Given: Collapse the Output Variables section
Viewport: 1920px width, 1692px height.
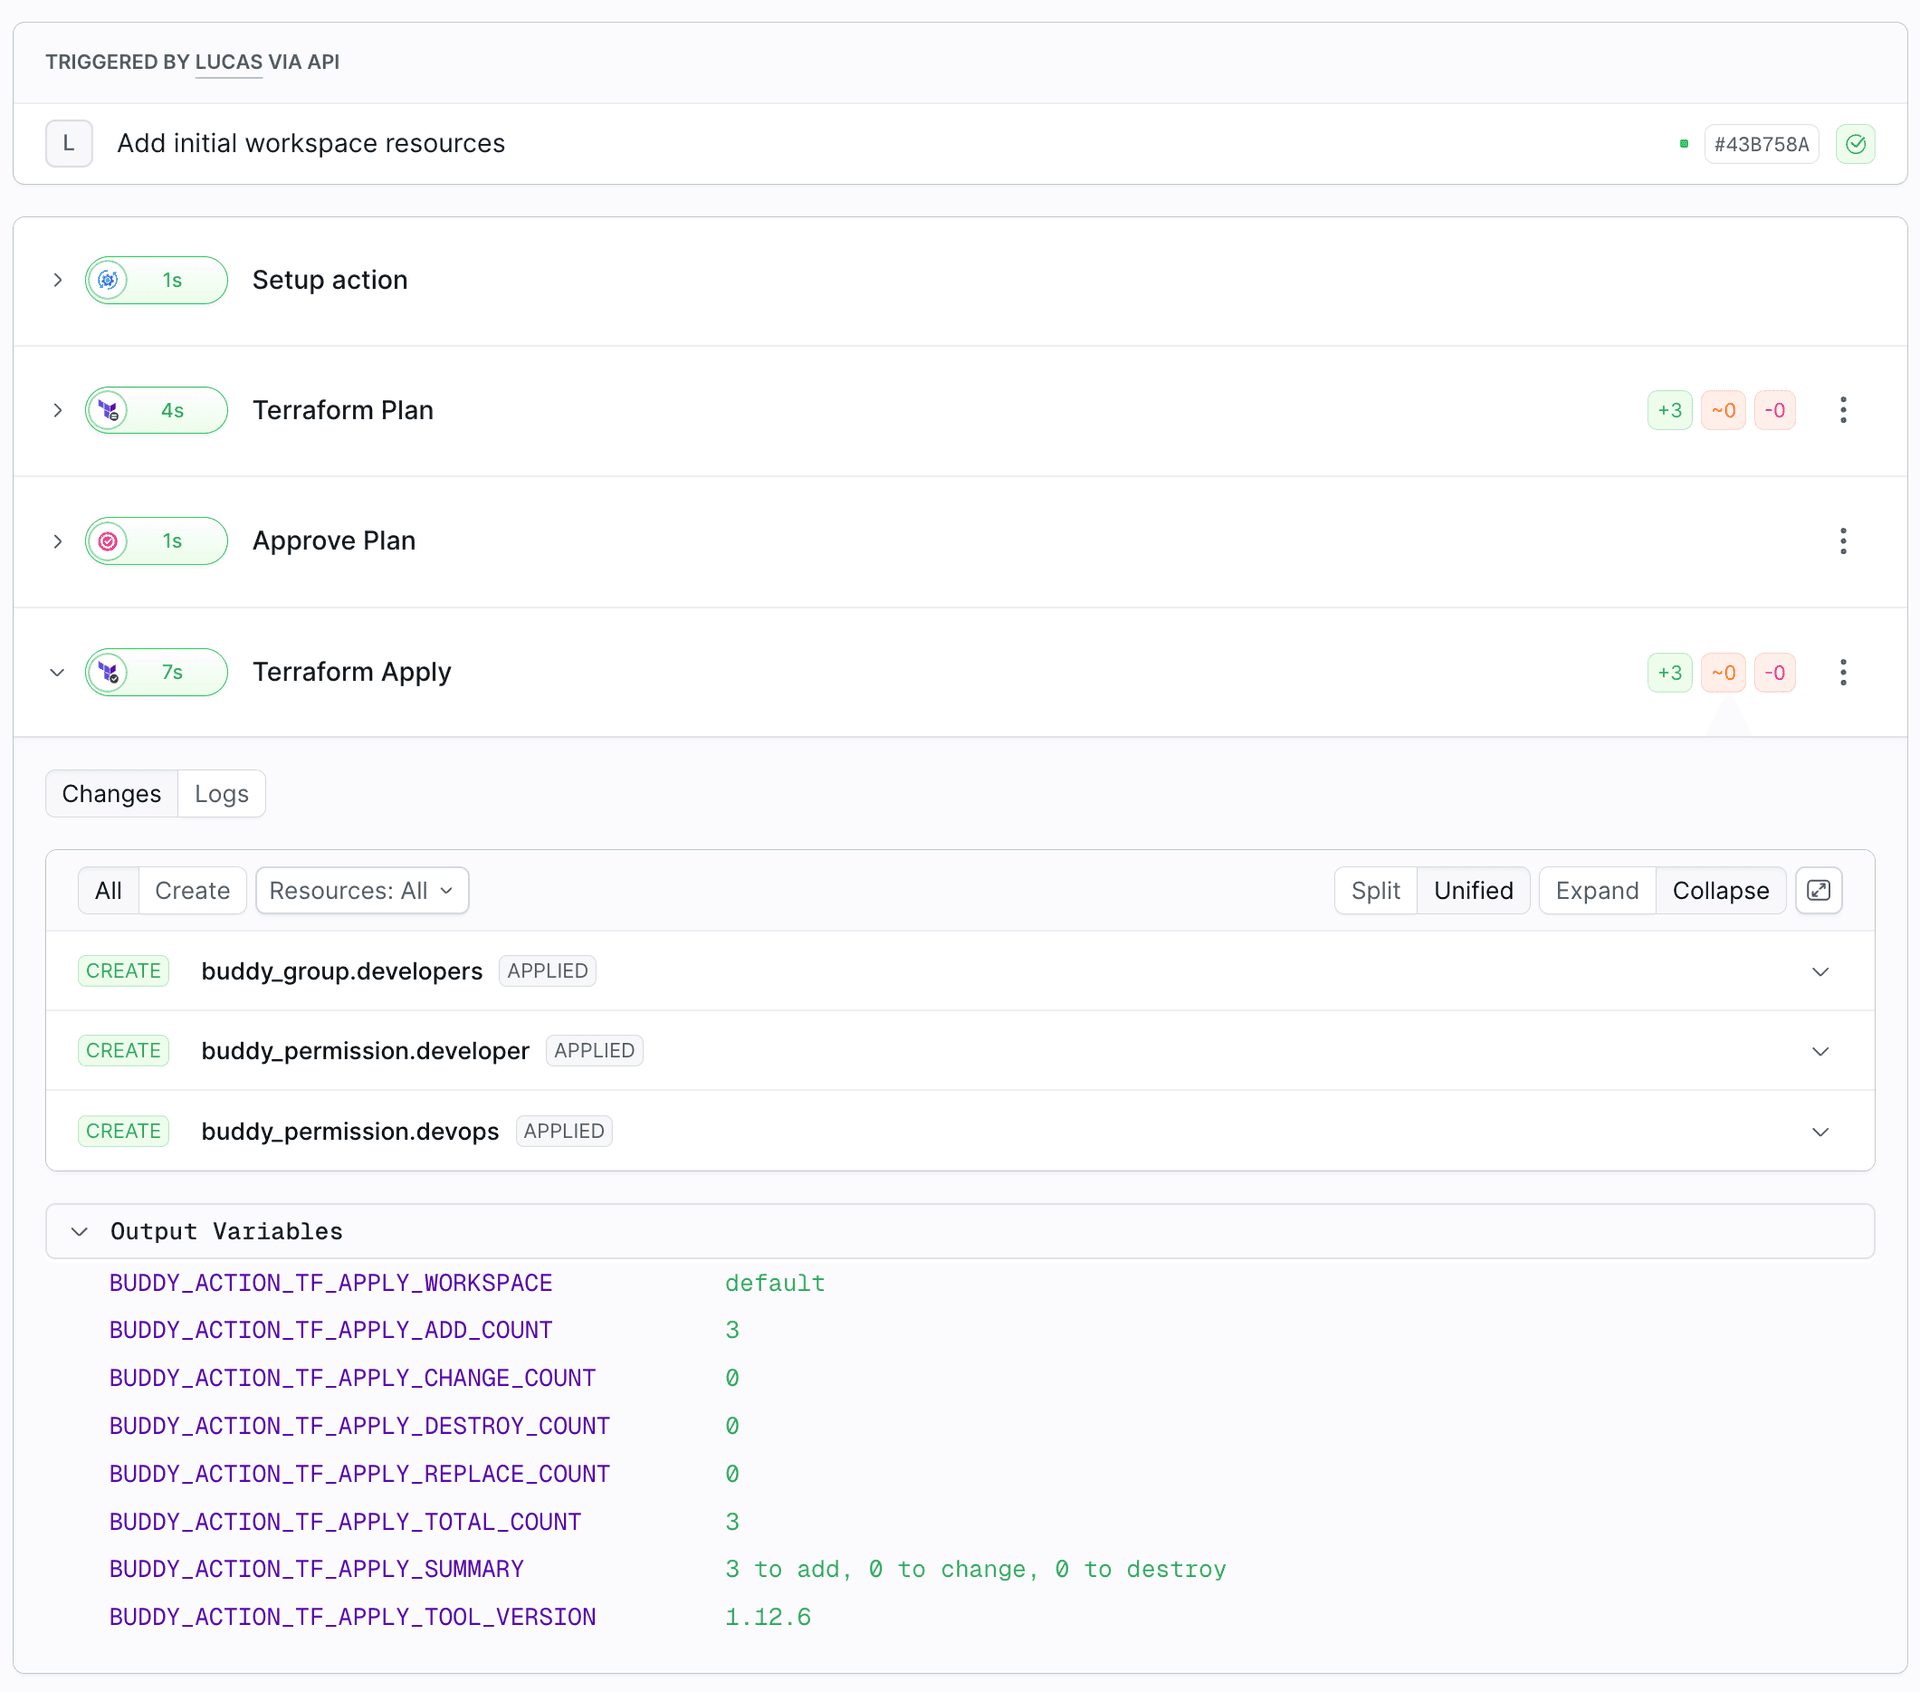Looking at the screenshot, I should pyautogui.click(x=80, y=1231).
